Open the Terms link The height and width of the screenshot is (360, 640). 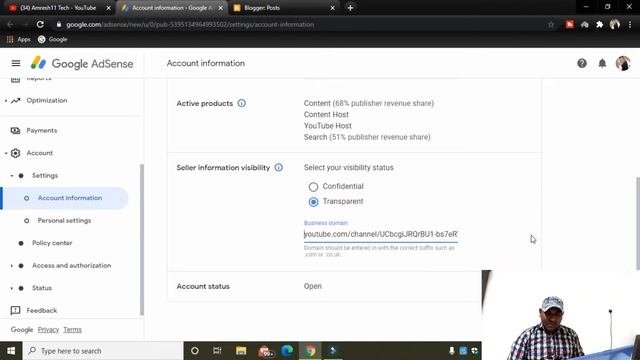(x=72, y=329)
